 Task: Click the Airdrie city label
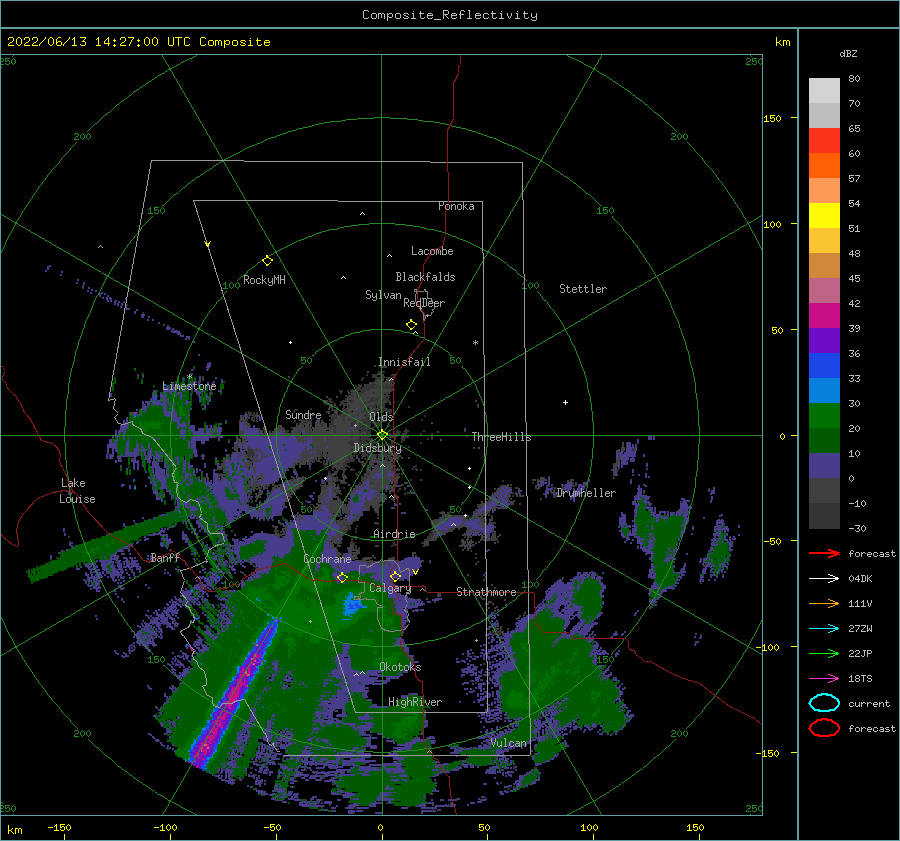(x=394, y=534)
